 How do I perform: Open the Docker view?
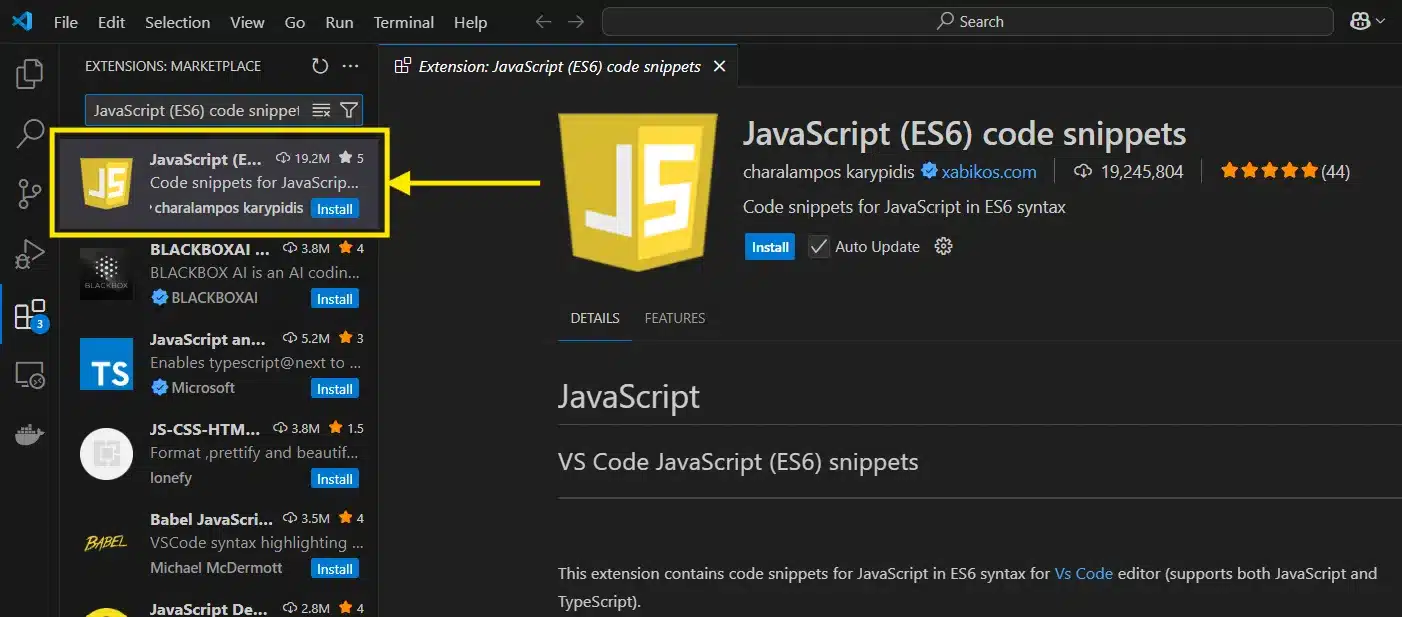[x=30, y=435]
